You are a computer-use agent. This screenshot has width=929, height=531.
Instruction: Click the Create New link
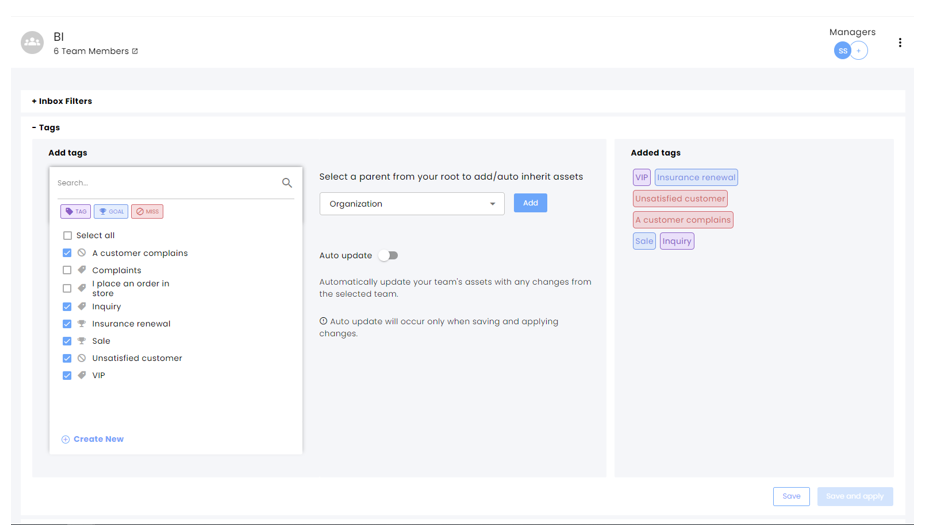(x=92, y=439)
